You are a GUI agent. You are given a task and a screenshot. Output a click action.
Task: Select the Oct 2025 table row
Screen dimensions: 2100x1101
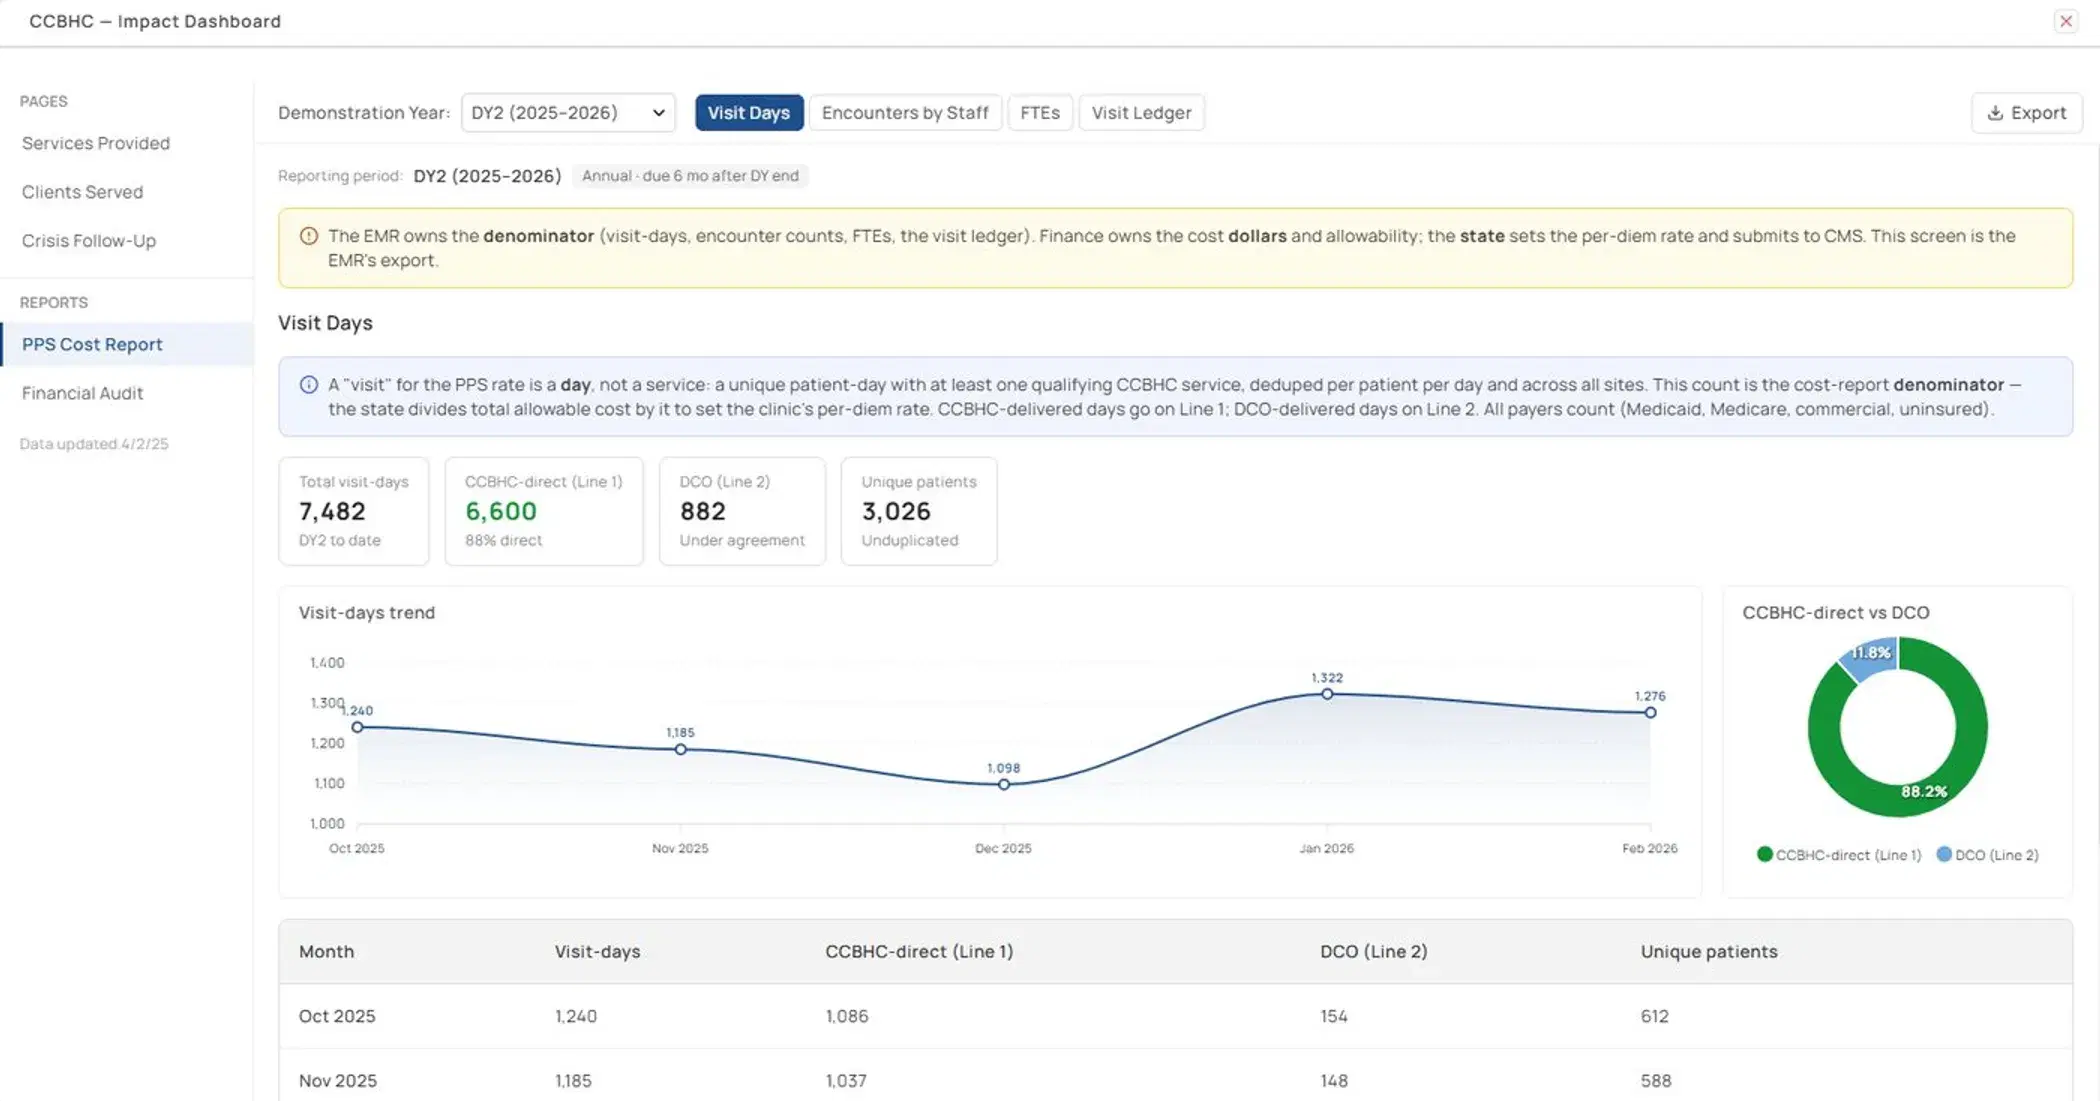[x=1175, y=1016]
